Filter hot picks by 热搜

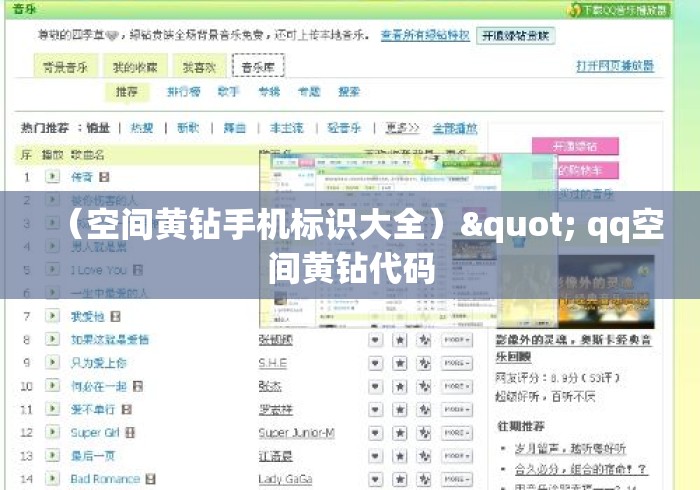[x=142, y=128]
